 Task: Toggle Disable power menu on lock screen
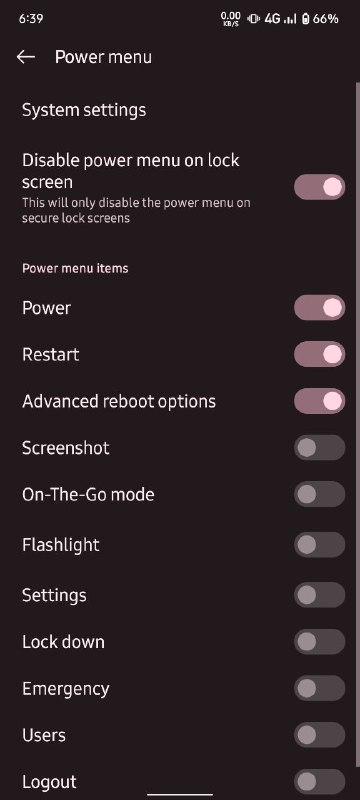click(x=319, y=187)
